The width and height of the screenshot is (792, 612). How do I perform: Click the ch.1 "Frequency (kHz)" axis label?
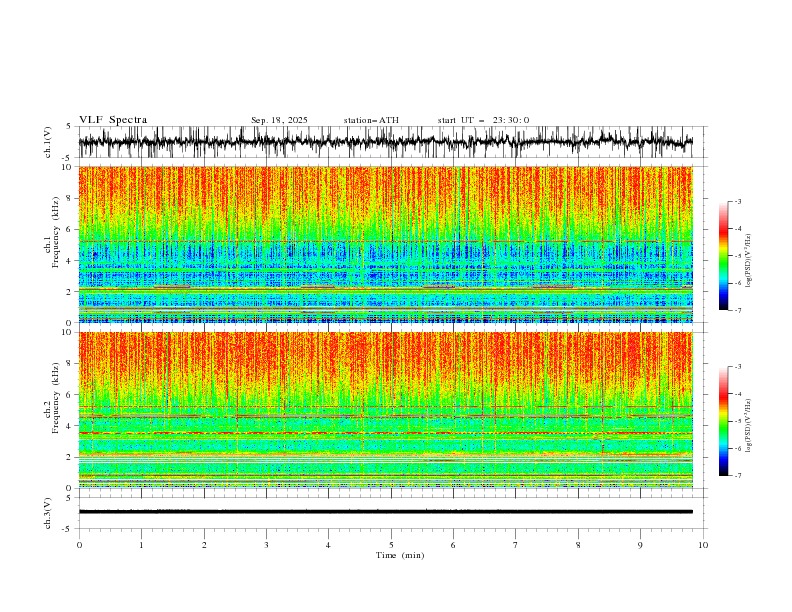click(56, 233)
